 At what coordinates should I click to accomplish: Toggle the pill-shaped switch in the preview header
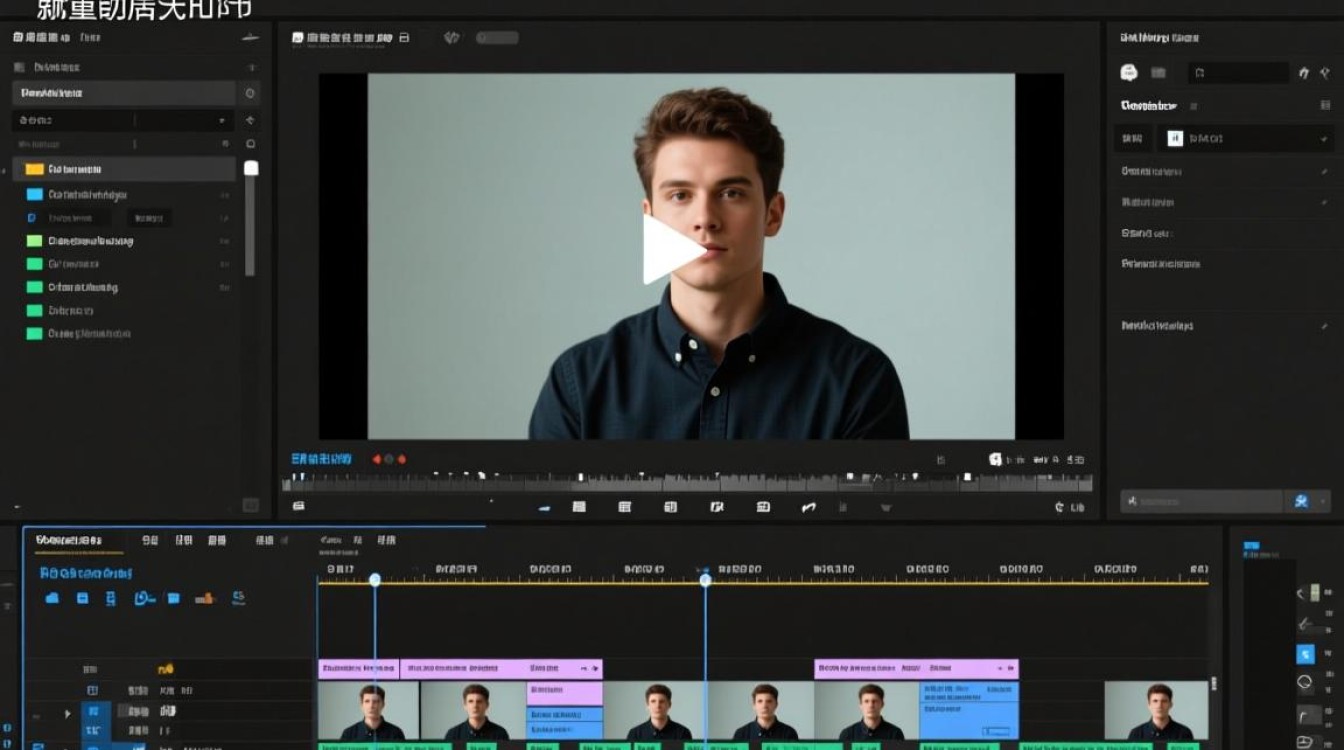click(x=497, y=38)
